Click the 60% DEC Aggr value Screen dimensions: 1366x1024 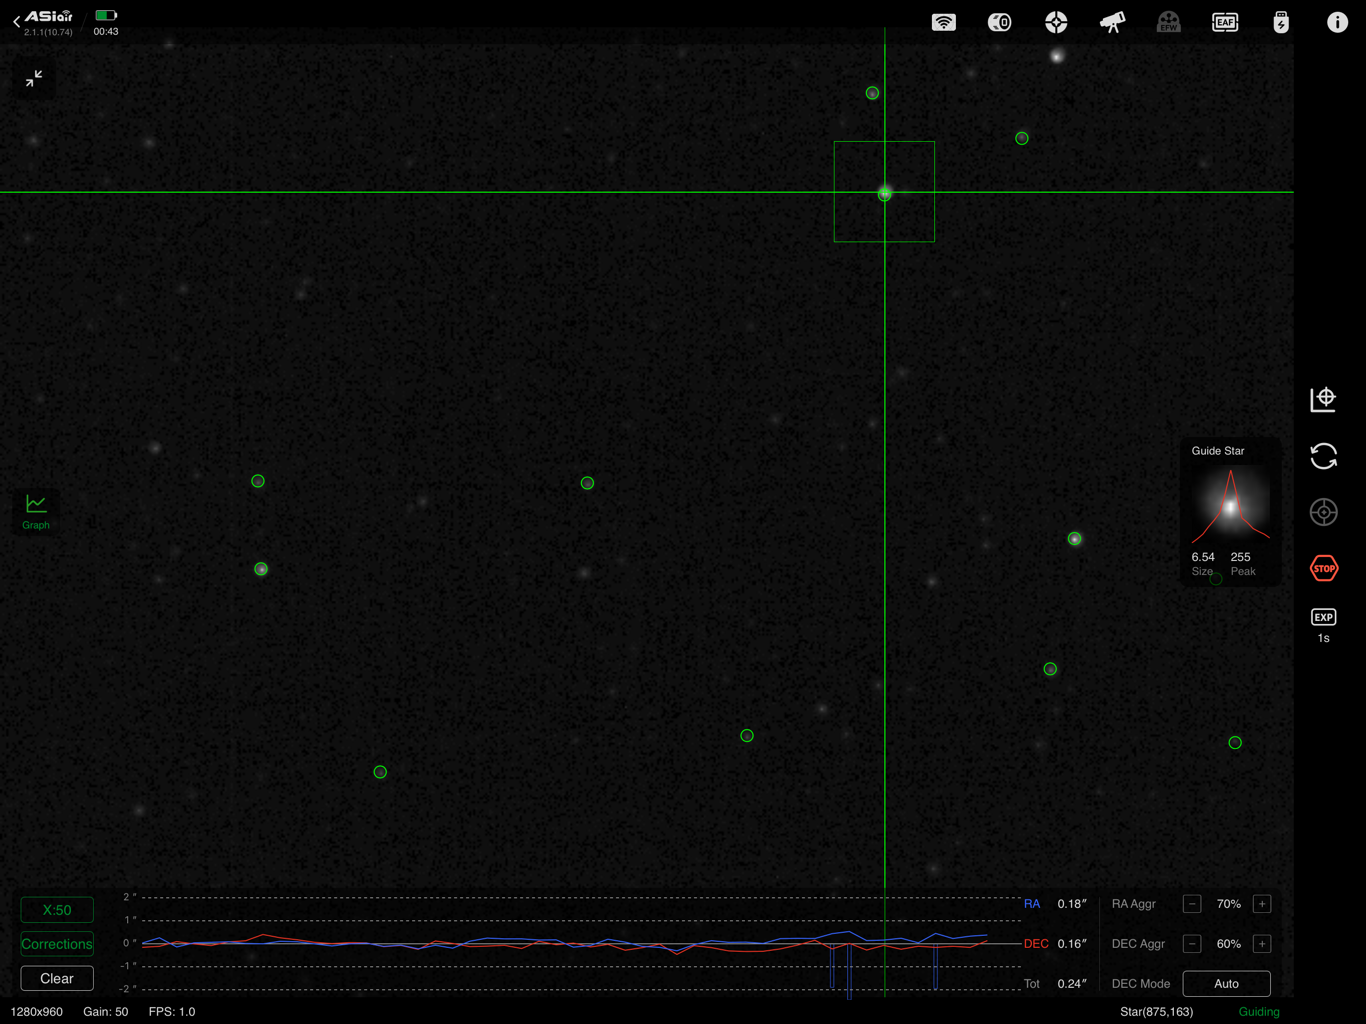pyautogui.click(x=1228, y=944)
